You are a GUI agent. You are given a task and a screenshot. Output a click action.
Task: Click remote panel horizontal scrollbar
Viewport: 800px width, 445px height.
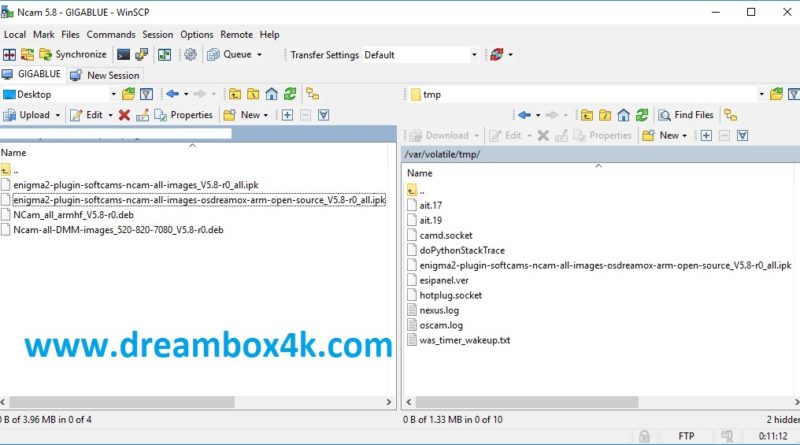527,402
